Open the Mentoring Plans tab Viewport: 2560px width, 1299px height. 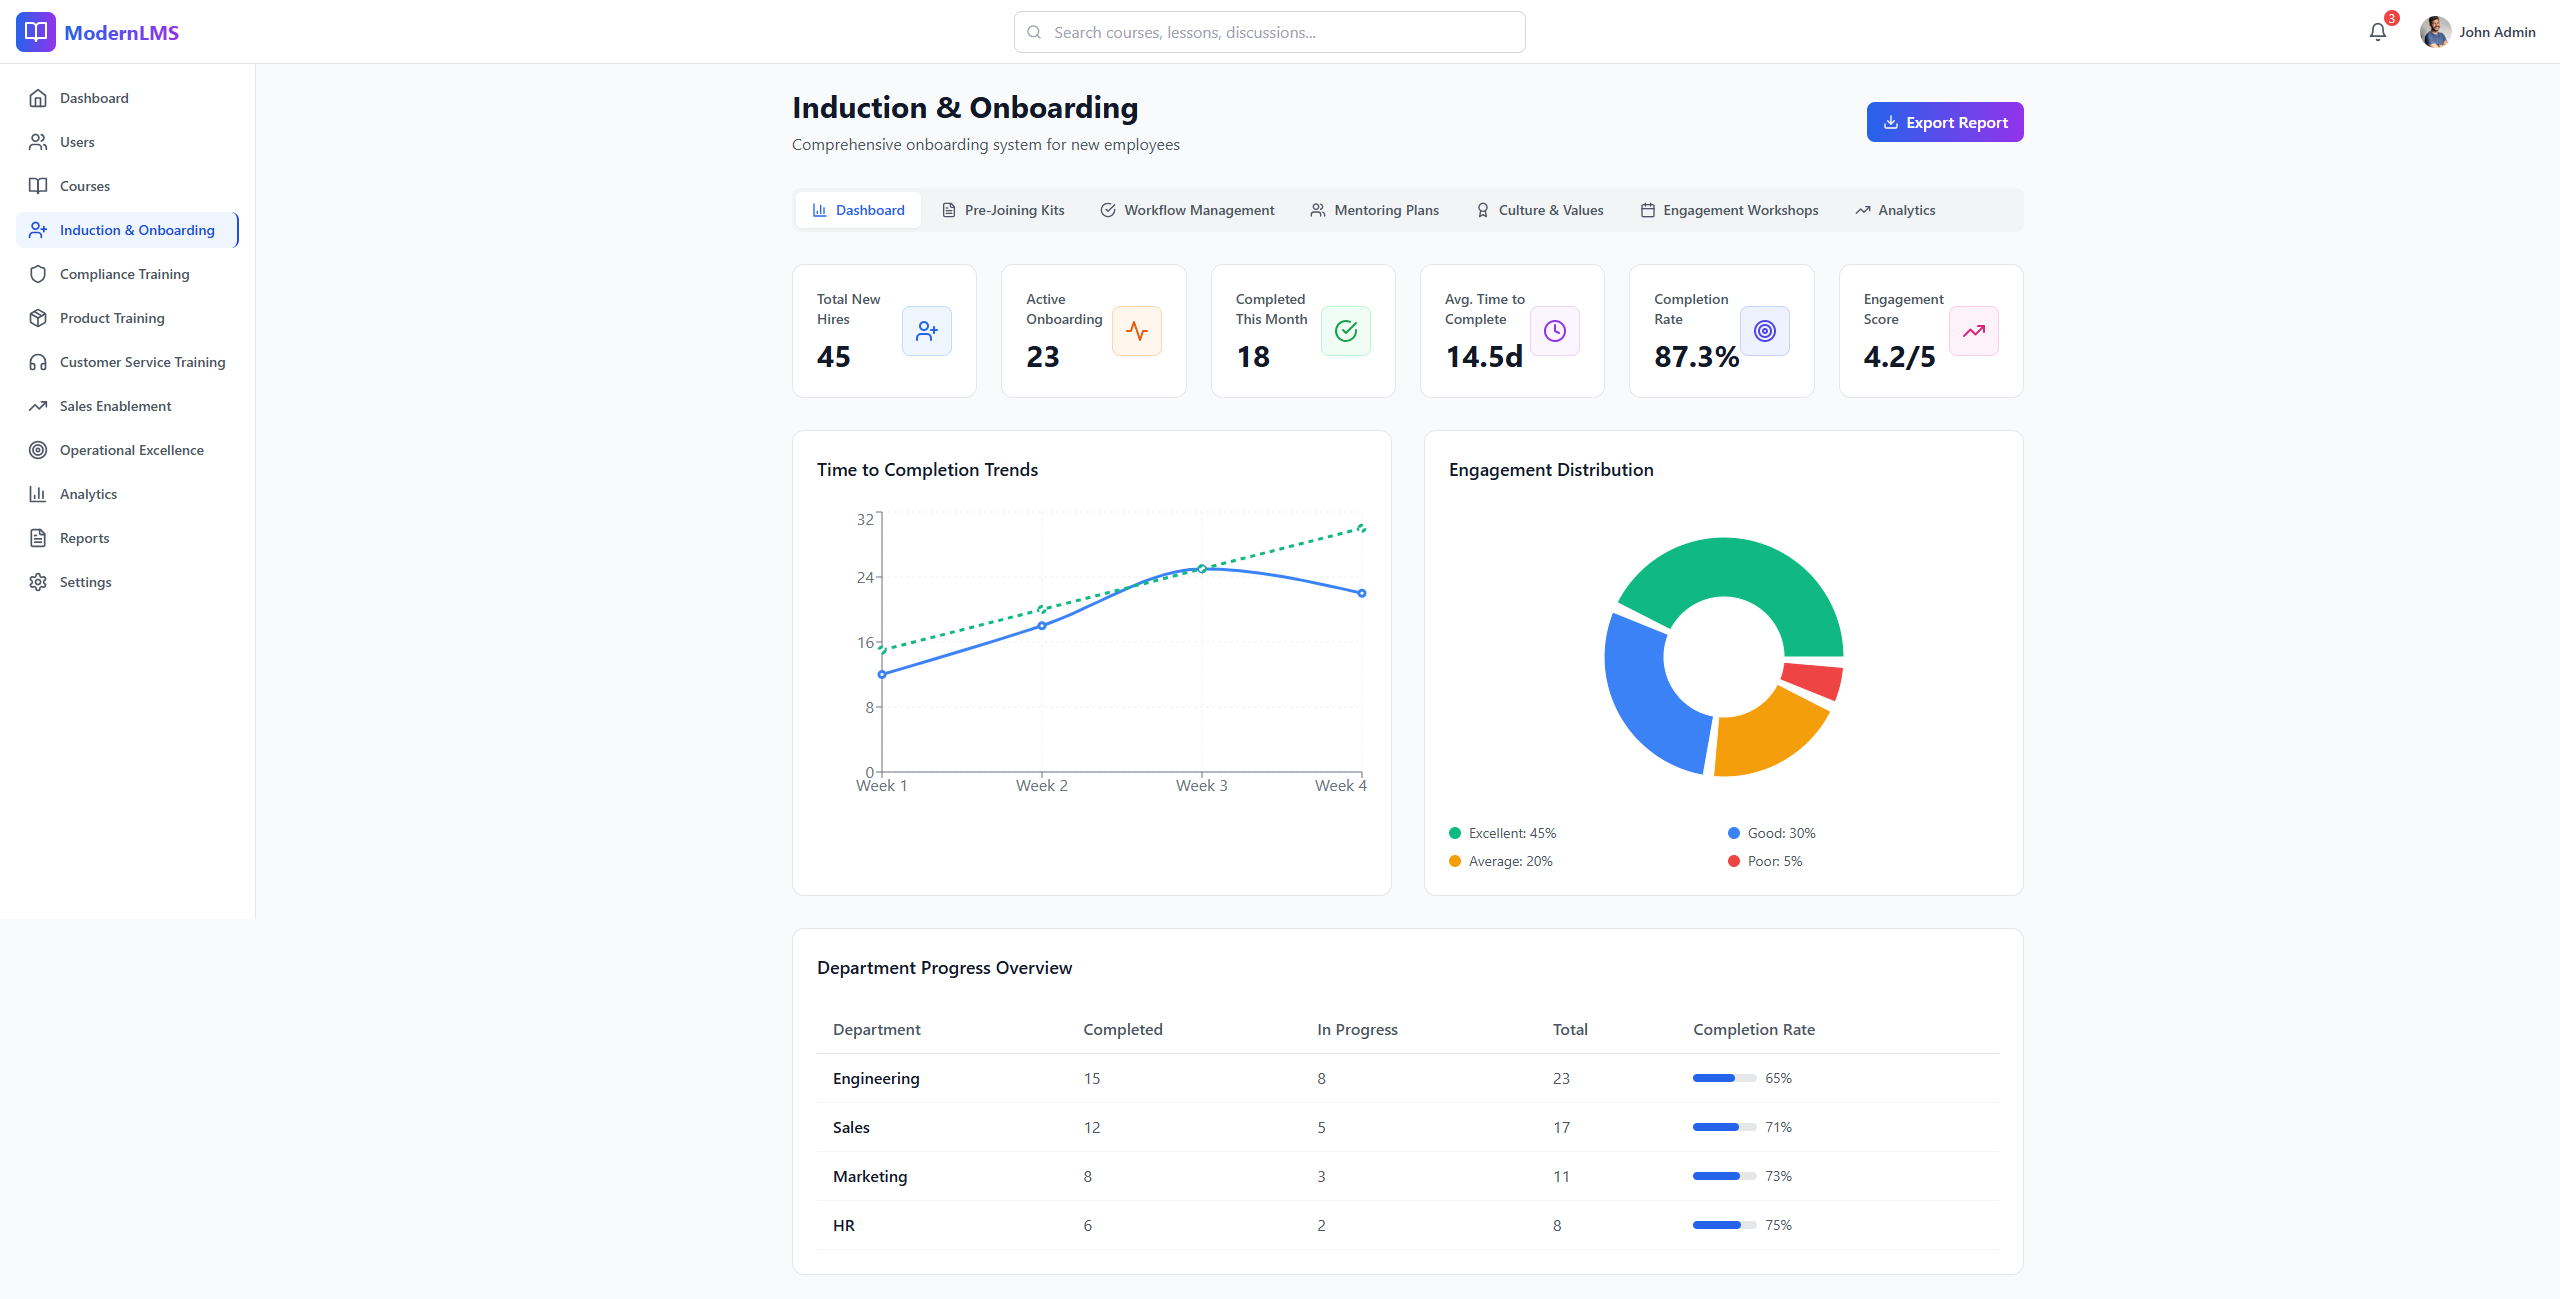tap(1375, 210)
